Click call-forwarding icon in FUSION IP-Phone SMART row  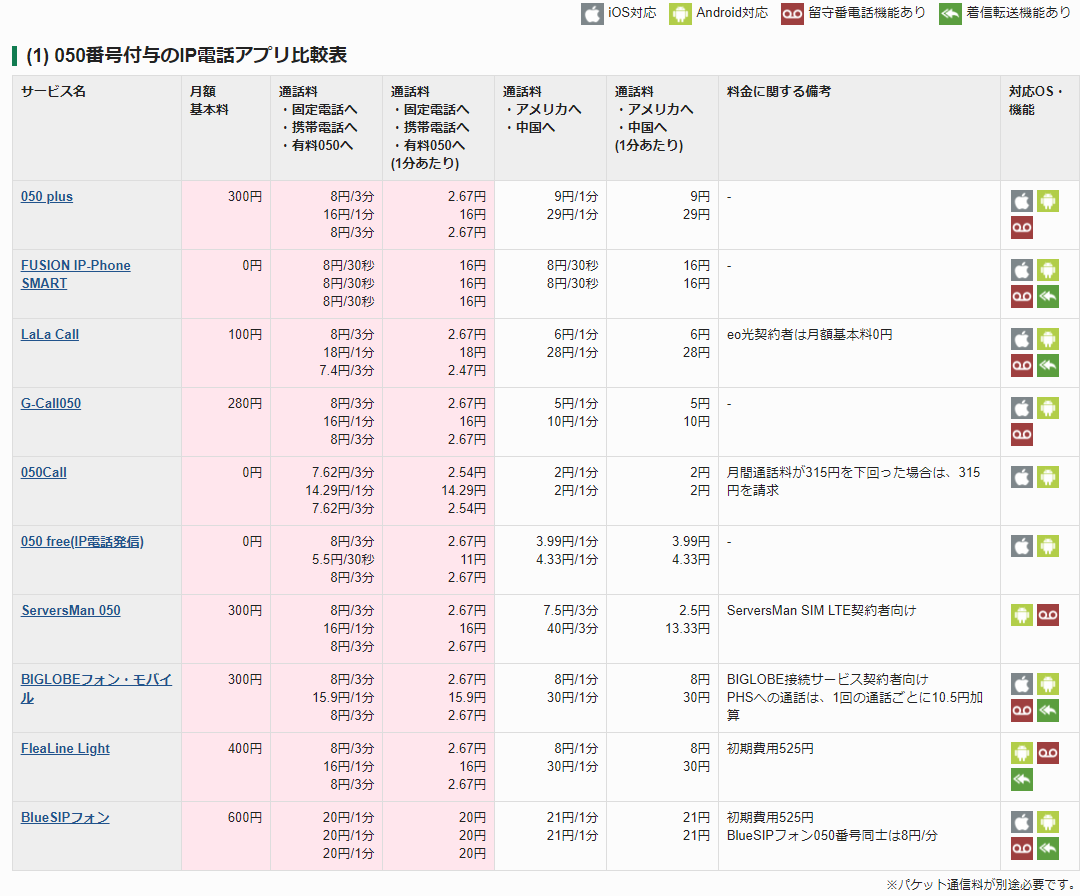(x=1047, y=297)
